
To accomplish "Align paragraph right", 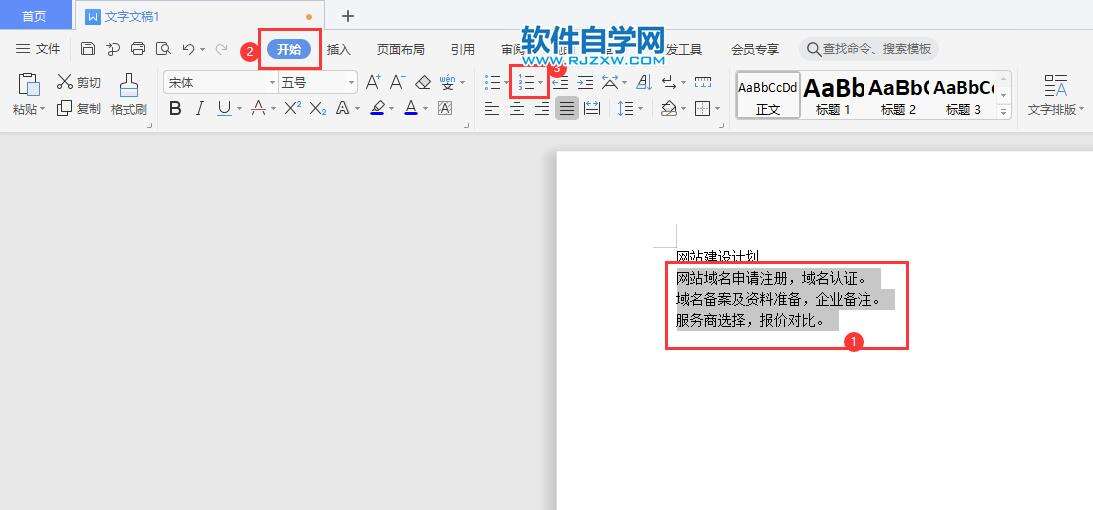I will coord(542,108).
